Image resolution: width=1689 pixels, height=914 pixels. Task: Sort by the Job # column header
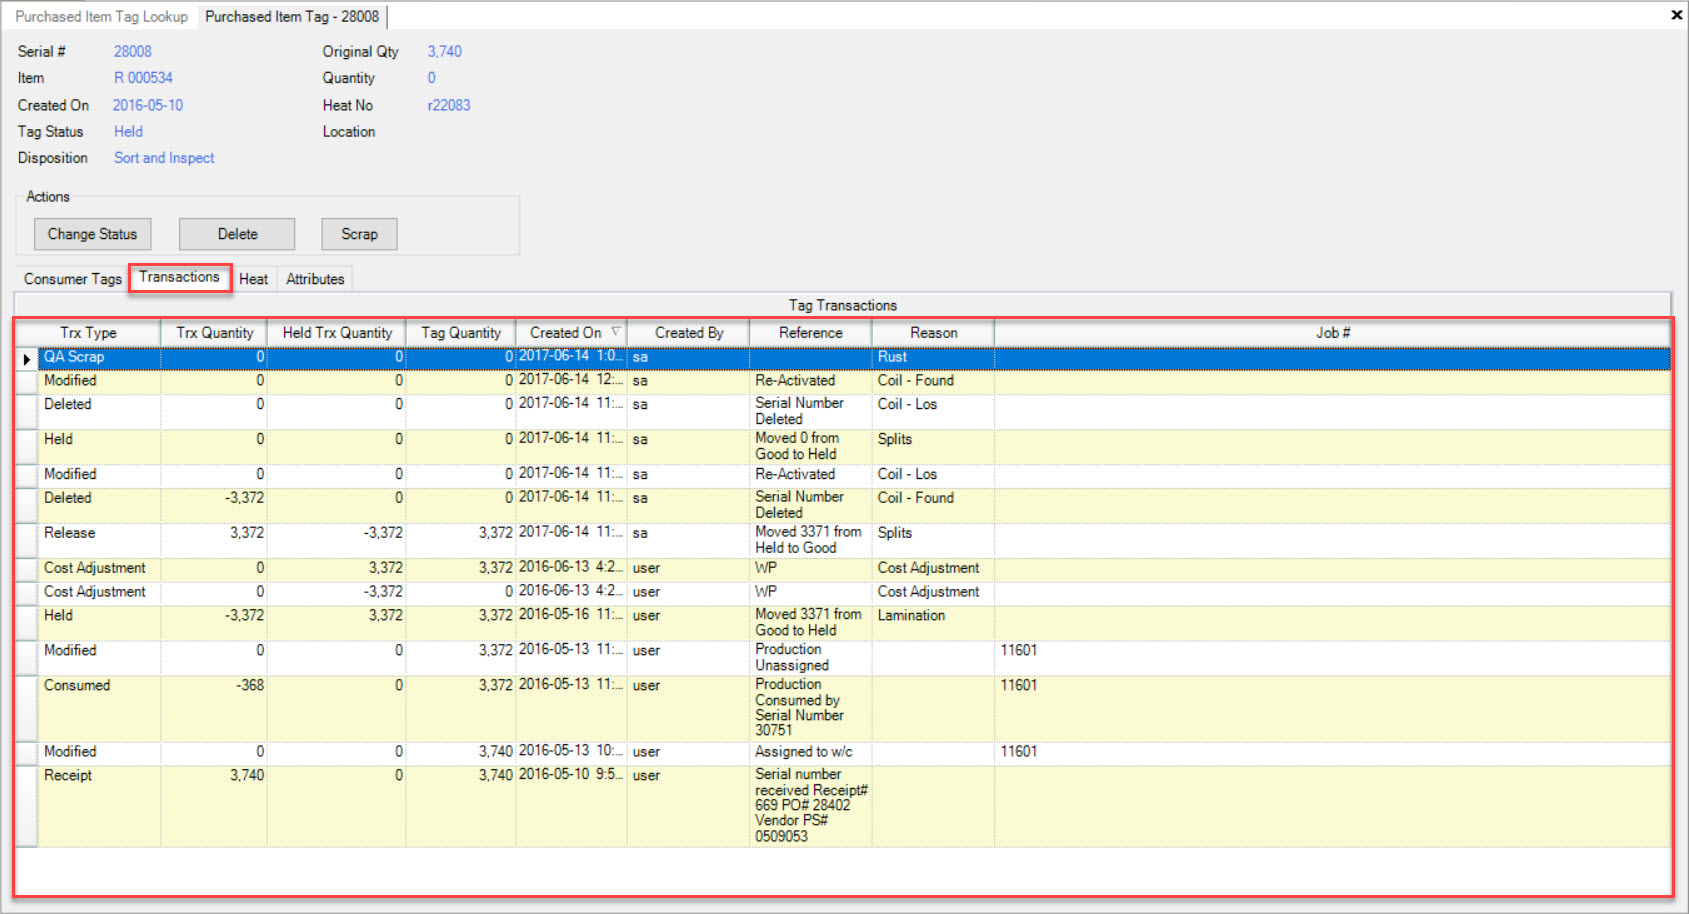[x=1332, y=333]
